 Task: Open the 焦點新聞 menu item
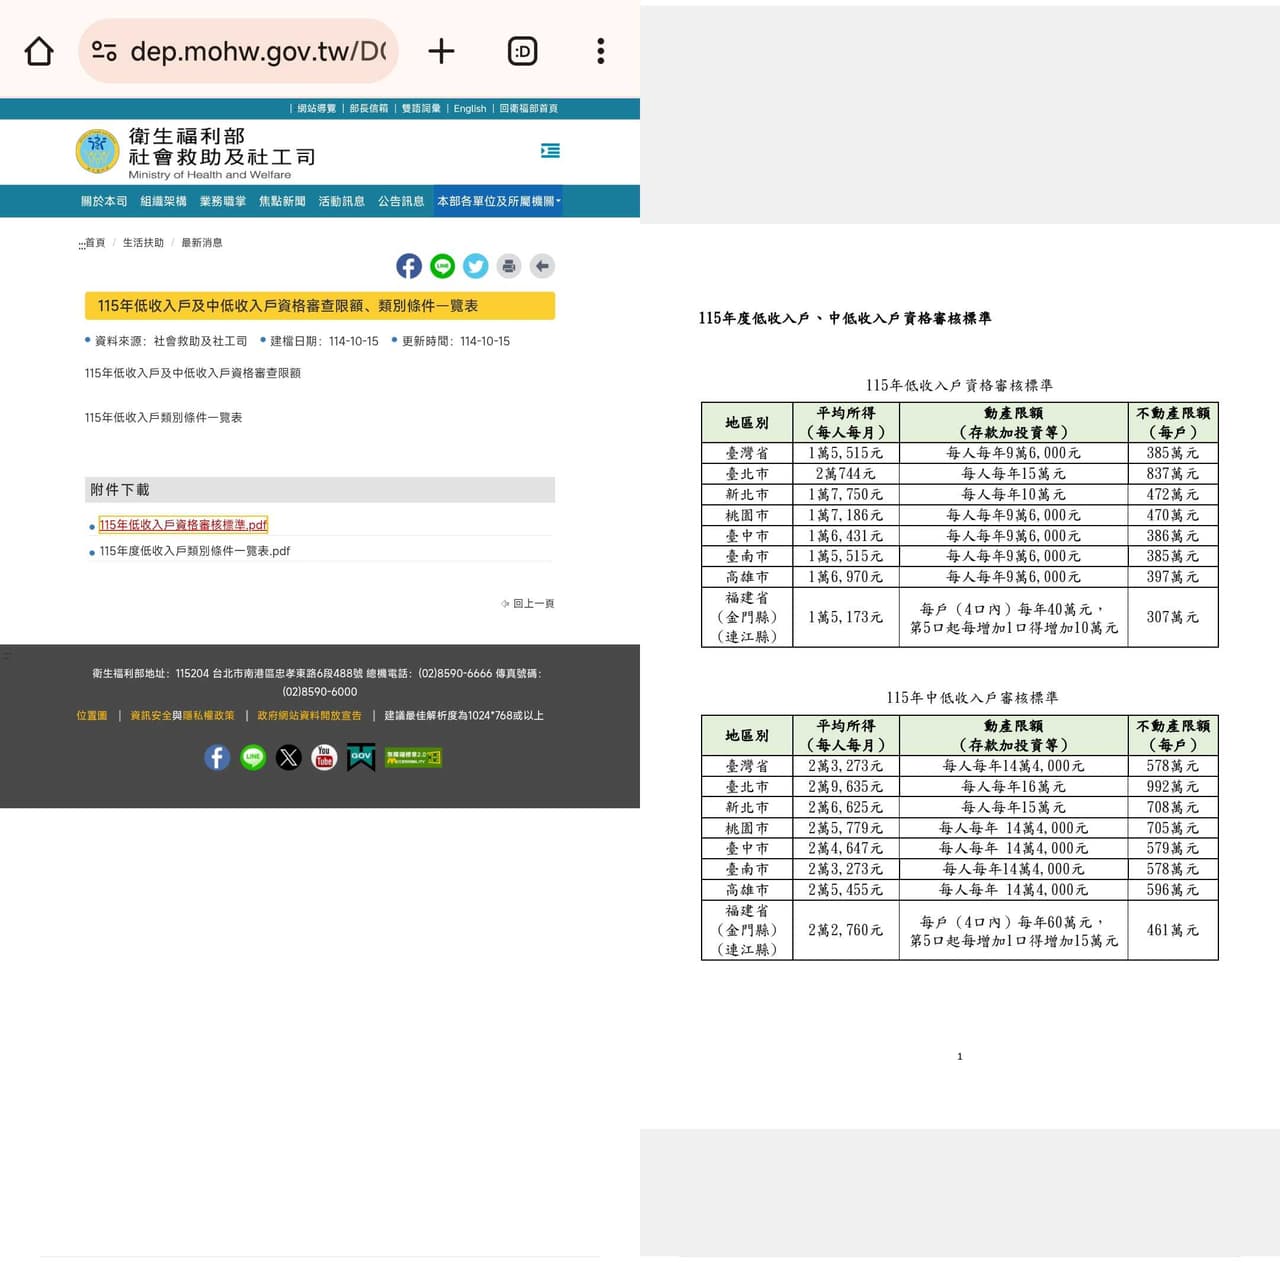282,201
